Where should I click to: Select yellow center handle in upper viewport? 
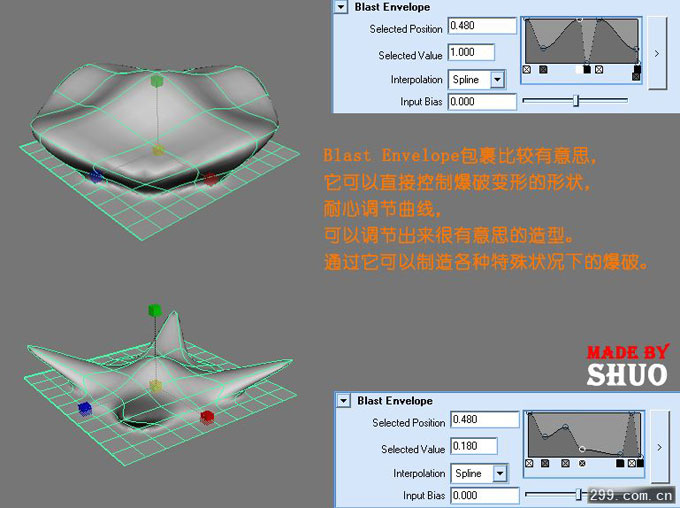[x=158, y=151]
